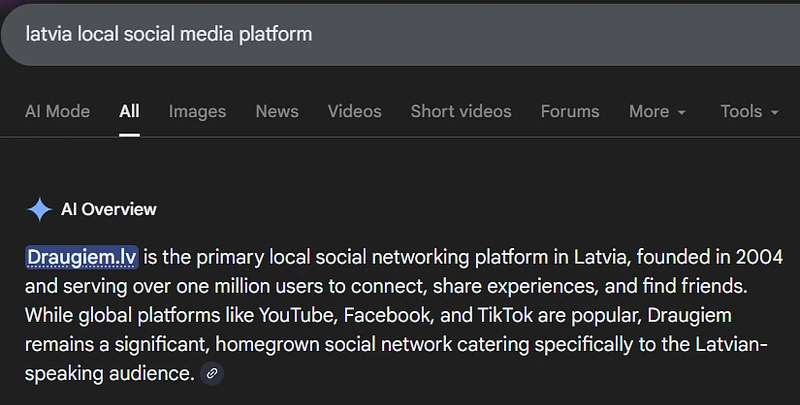The image size is (800, 405).
Task: Switch to the AI Mode tab
Action: click(57, 111)
